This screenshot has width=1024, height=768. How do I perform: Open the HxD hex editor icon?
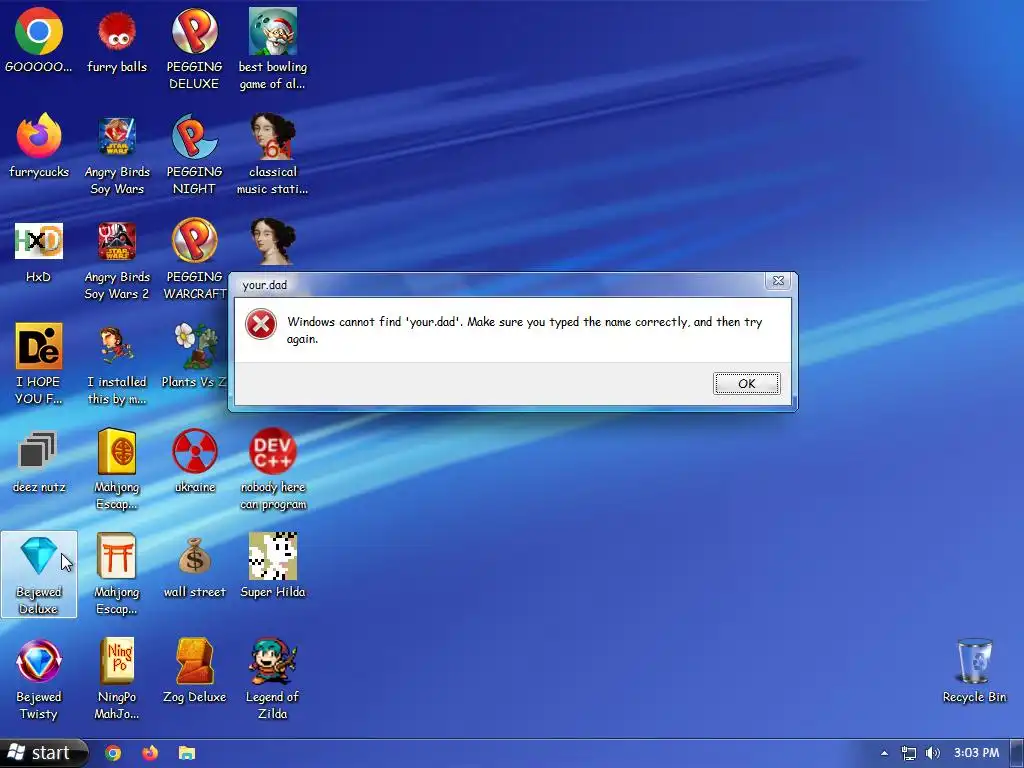coord(39,251)
